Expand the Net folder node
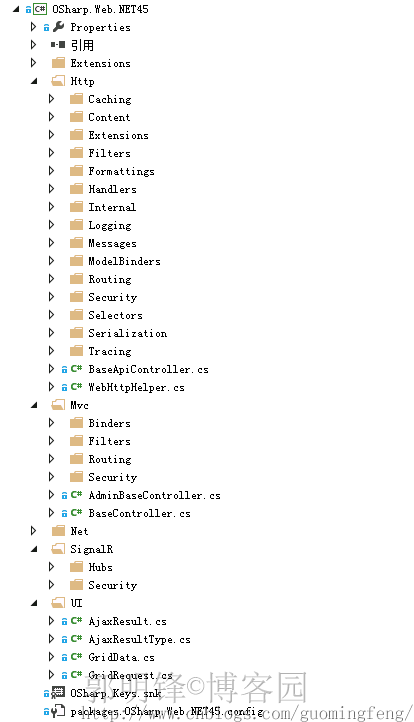Image resolution: width=414 pixels, height=722 pixels. coord(33,530)
